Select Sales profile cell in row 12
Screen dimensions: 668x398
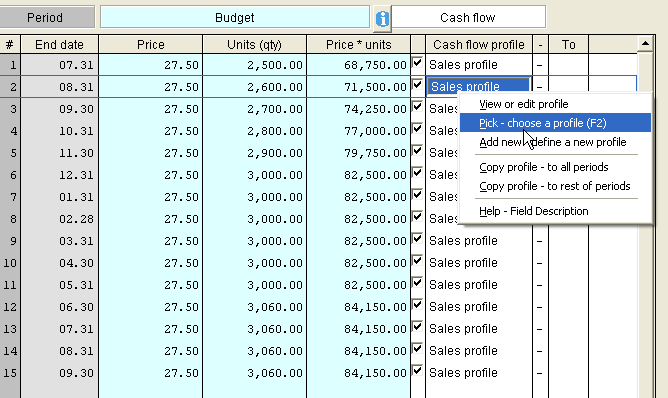coord(479,307)
